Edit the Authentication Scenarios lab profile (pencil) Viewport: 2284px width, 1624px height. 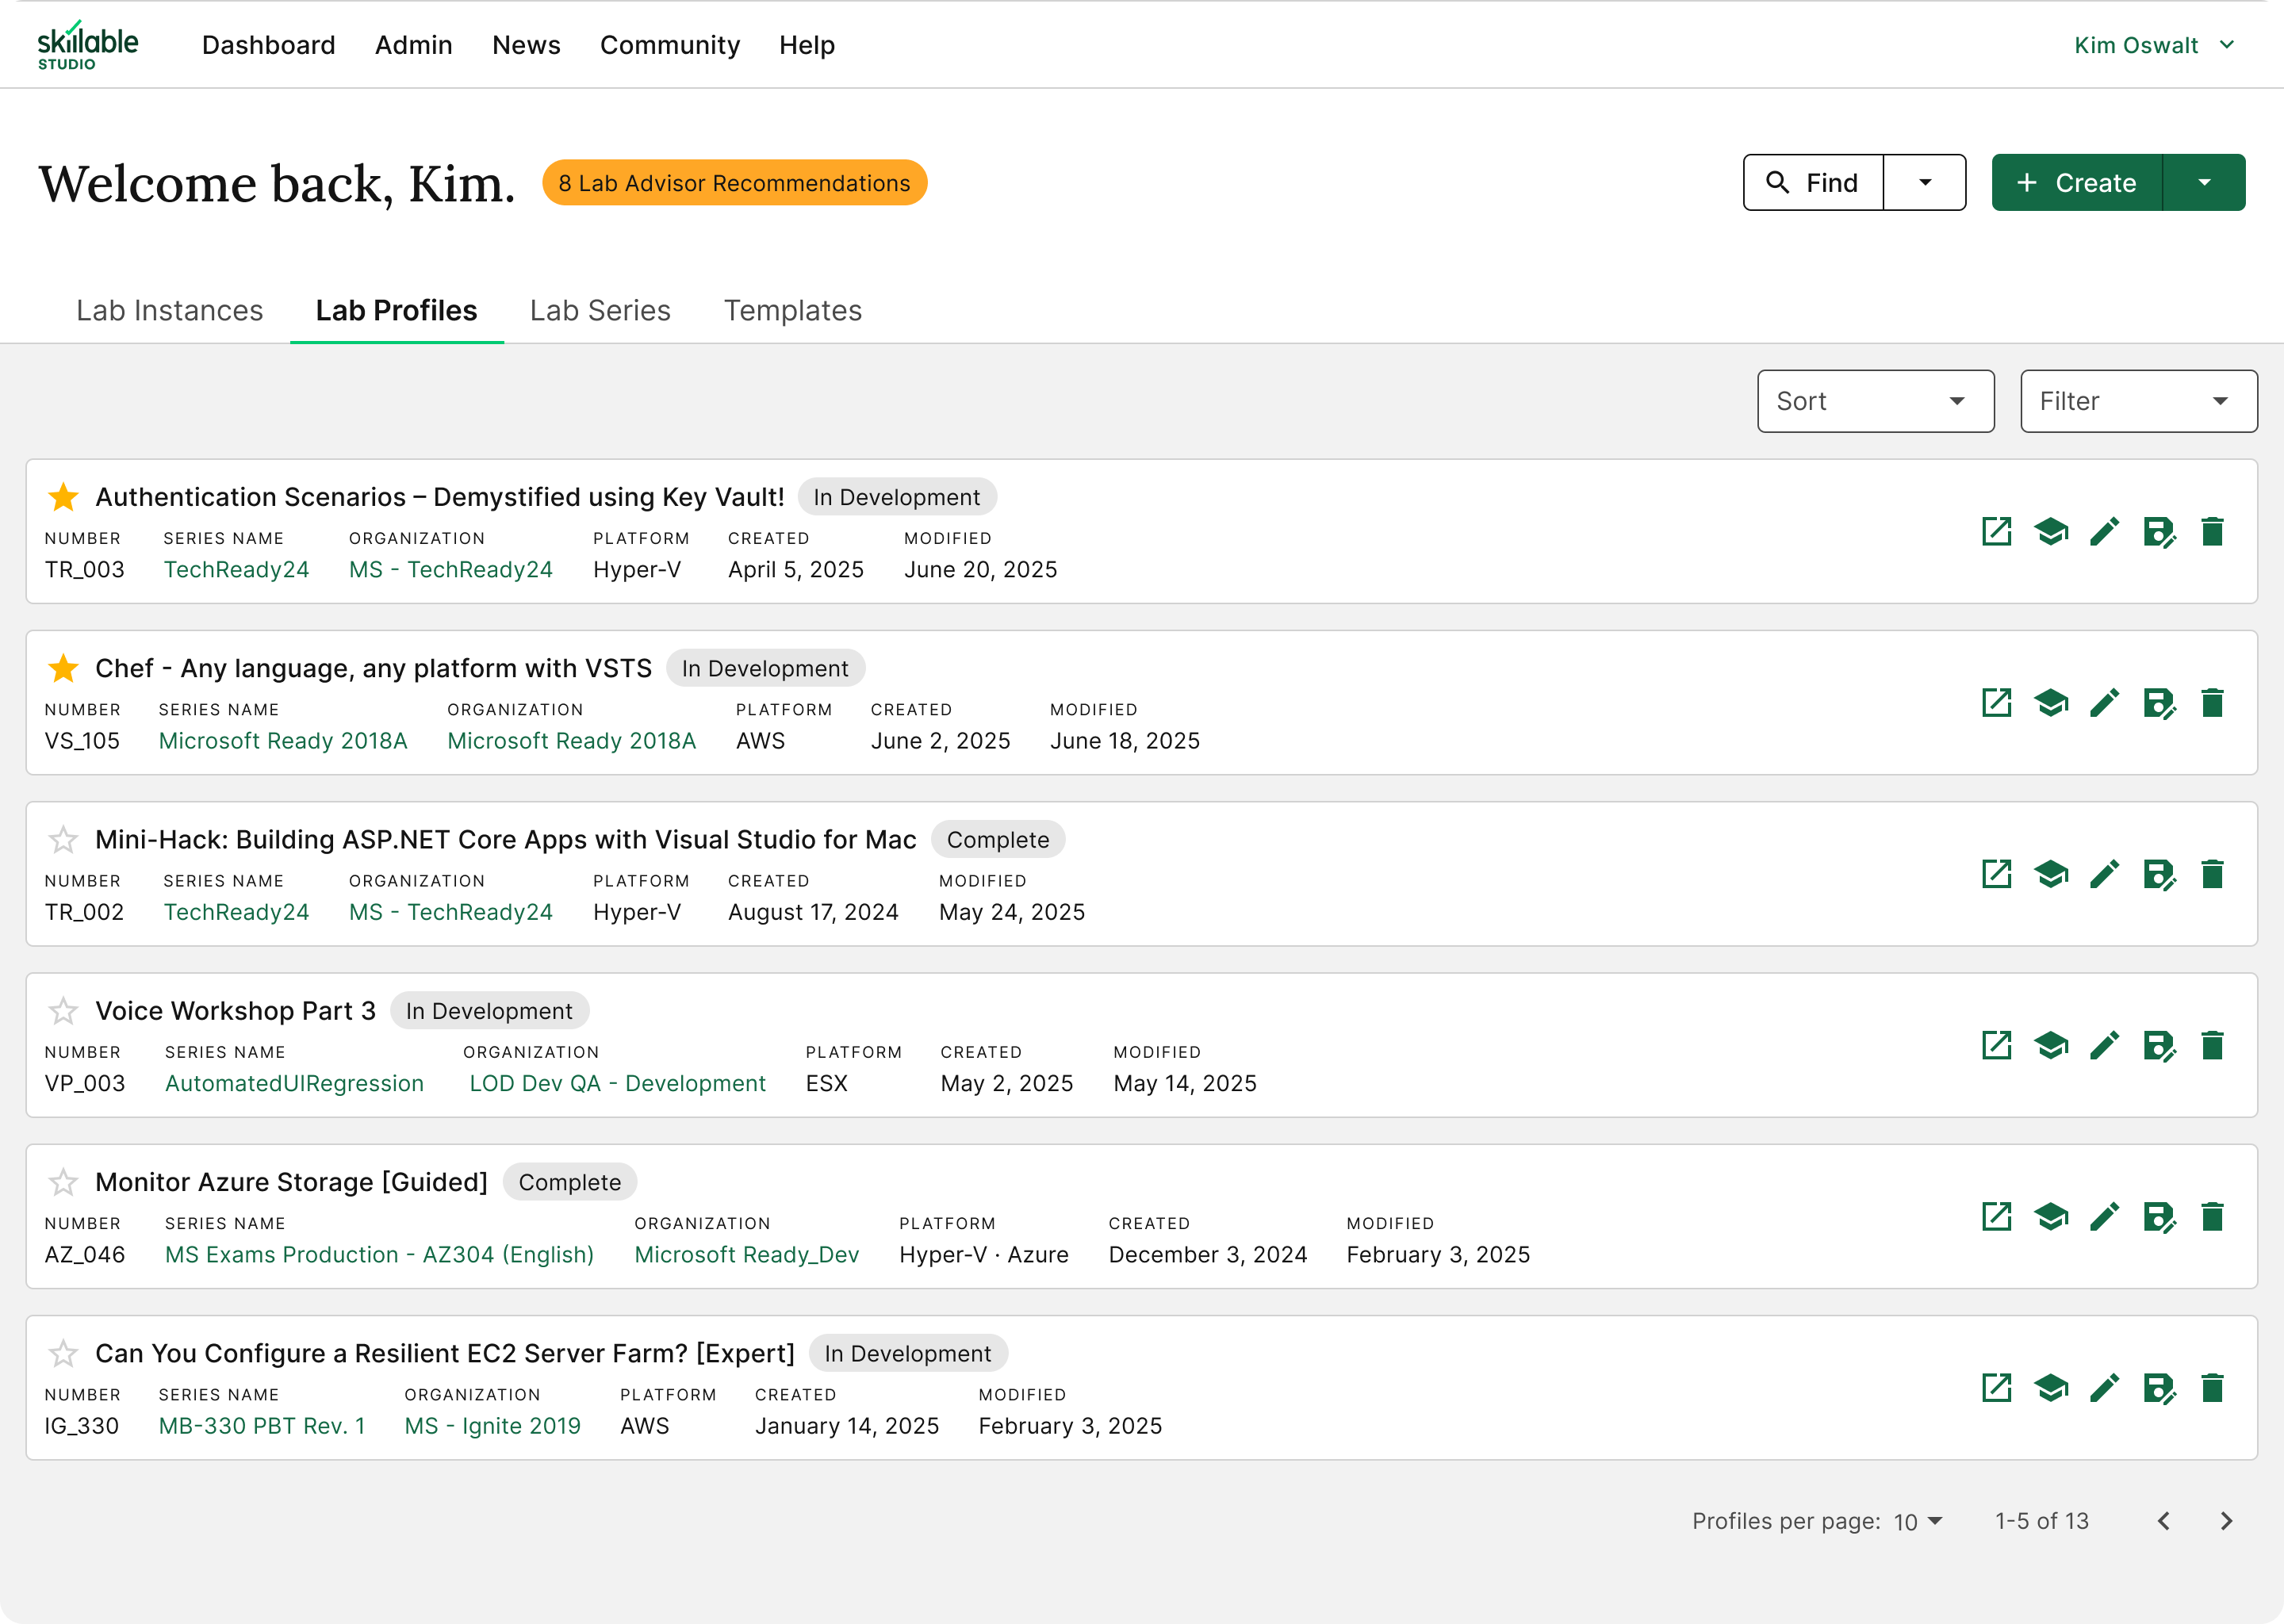click(2105, 531)
